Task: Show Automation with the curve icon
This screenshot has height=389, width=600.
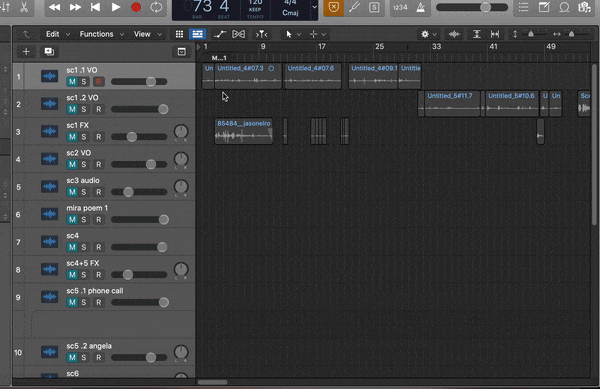Action: click(x=220, y=34)
